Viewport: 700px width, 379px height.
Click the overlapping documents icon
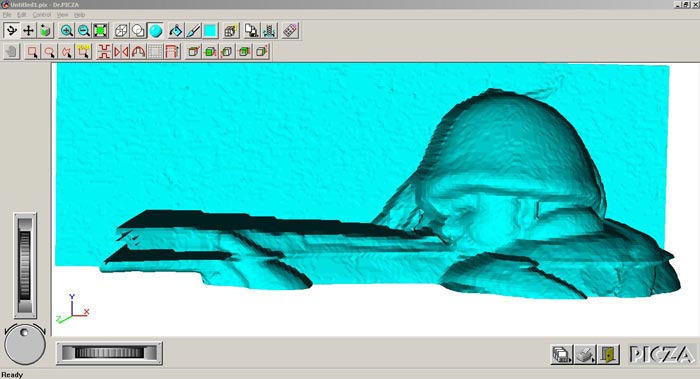[251, 30]
